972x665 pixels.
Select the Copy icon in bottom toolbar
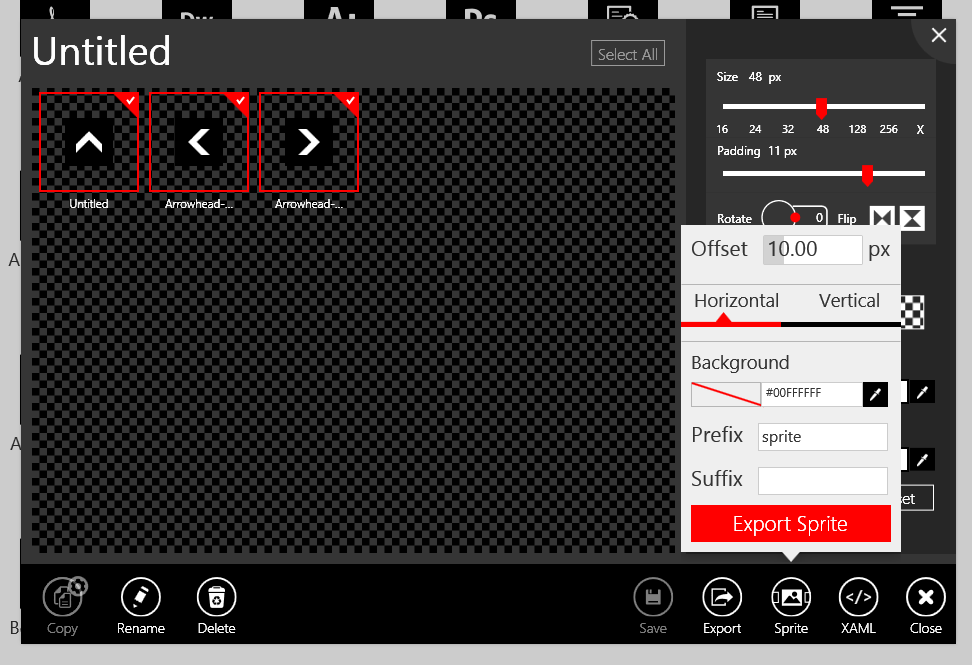click(62, 597)
